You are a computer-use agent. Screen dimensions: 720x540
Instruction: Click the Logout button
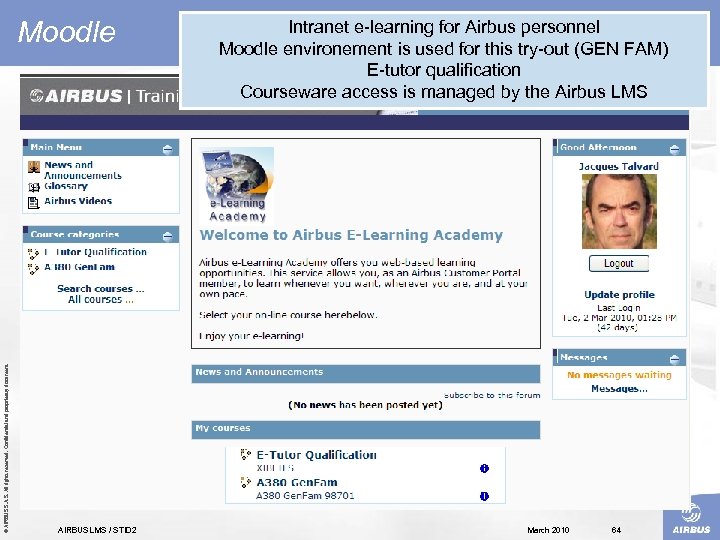tap(619, 264)
